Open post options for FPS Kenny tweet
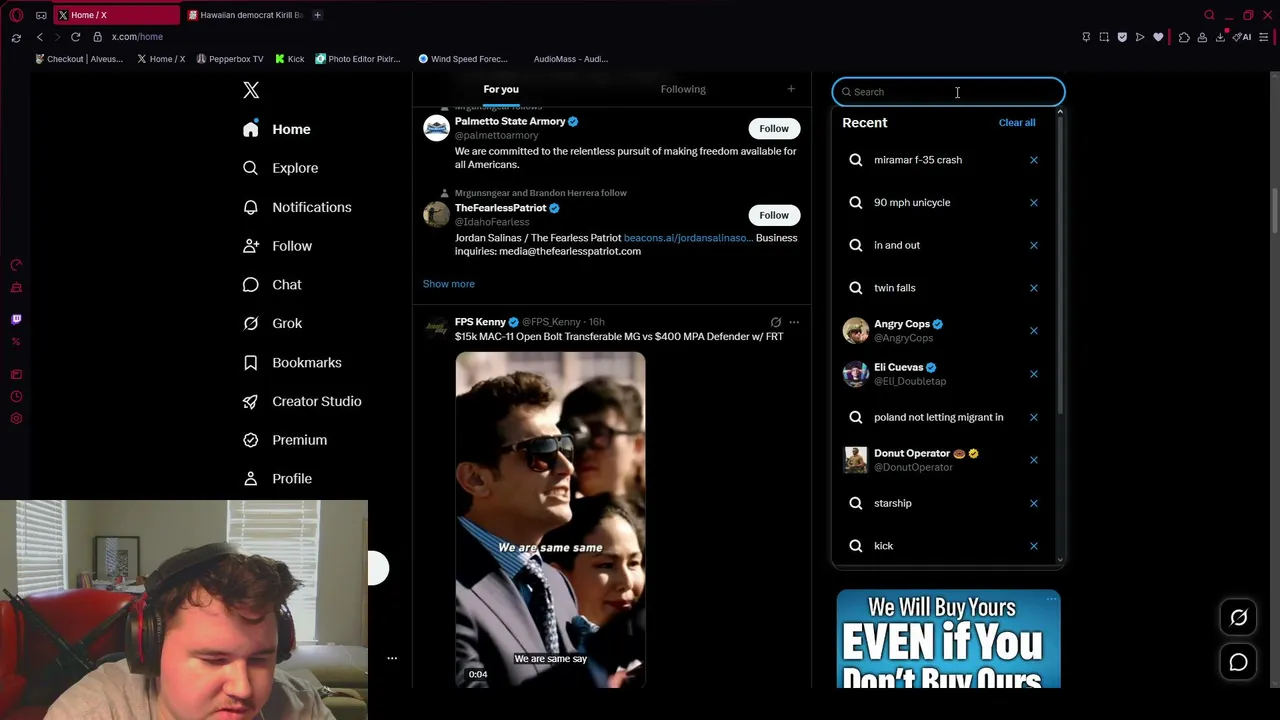The height and width of the screenshot is (720, 1280). click(794, 322)
